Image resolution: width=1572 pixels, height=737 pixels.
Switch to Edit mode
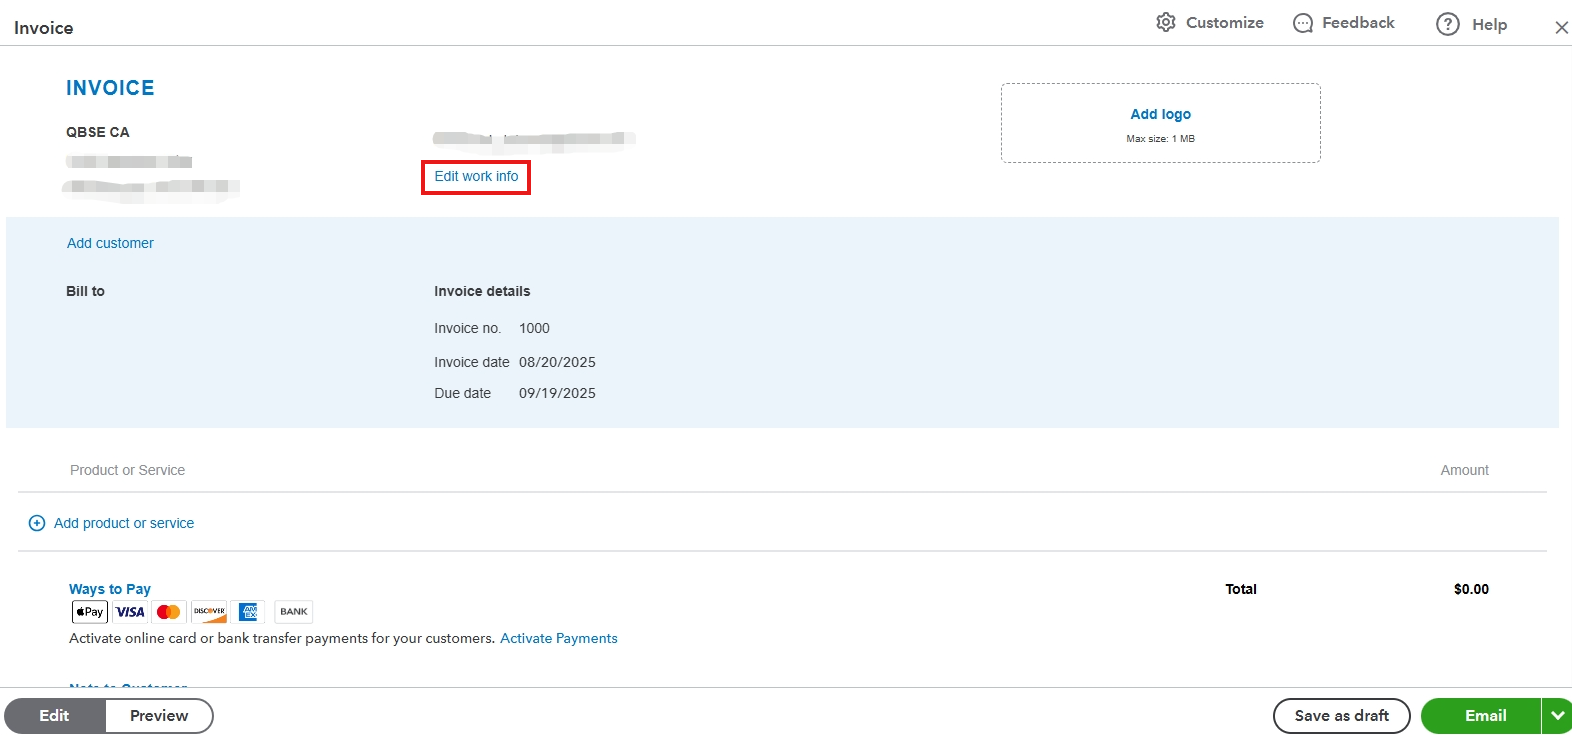(x=55, y=716)
